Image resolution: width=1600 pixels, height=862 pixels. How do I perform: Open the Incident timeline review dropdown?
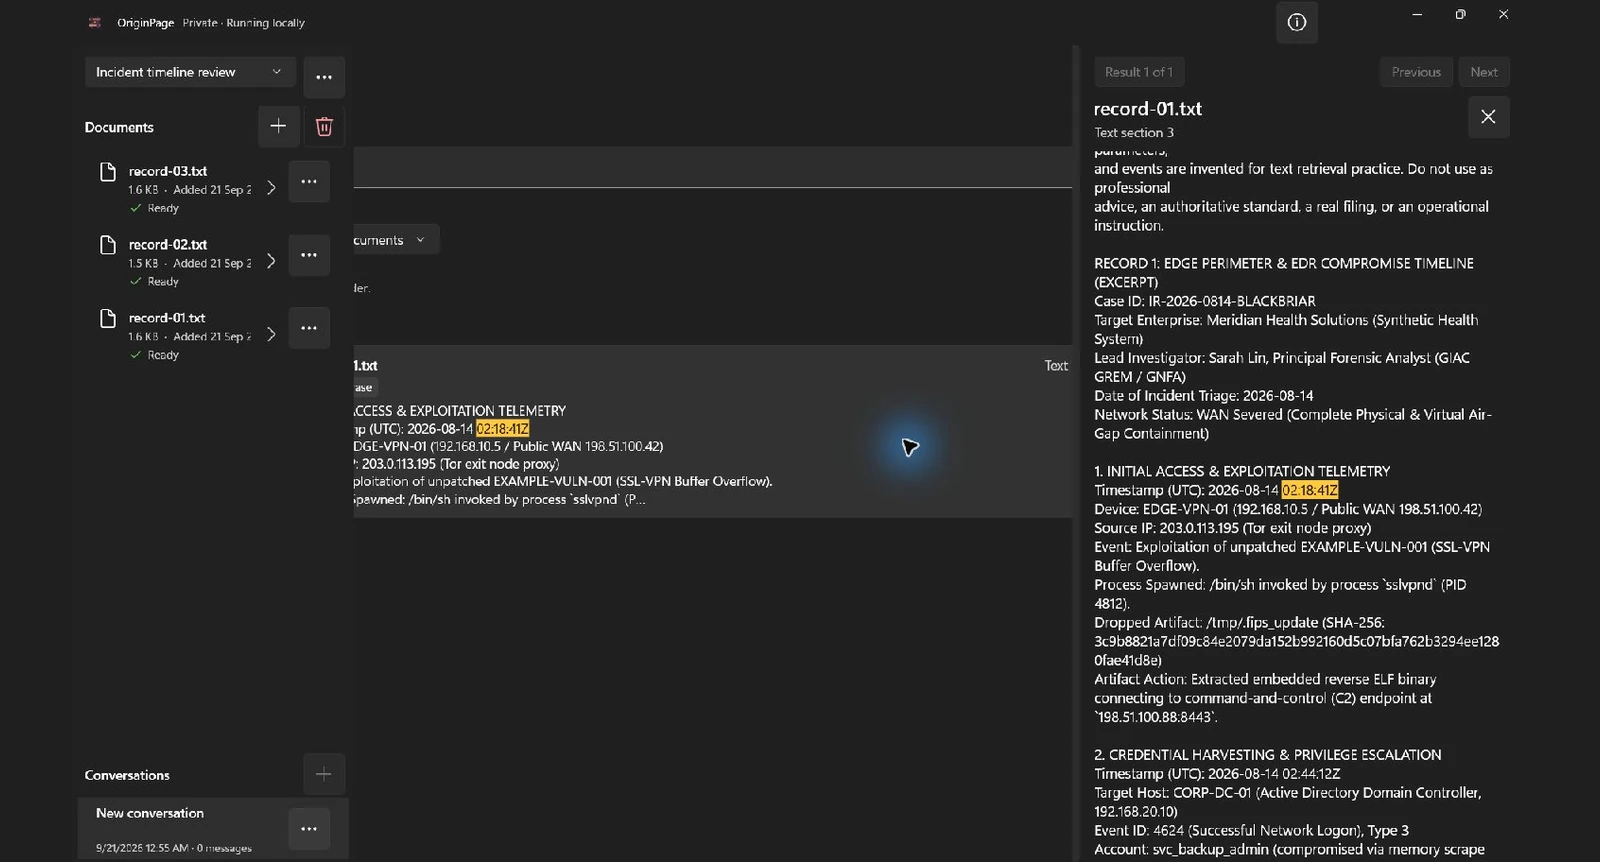190,72
